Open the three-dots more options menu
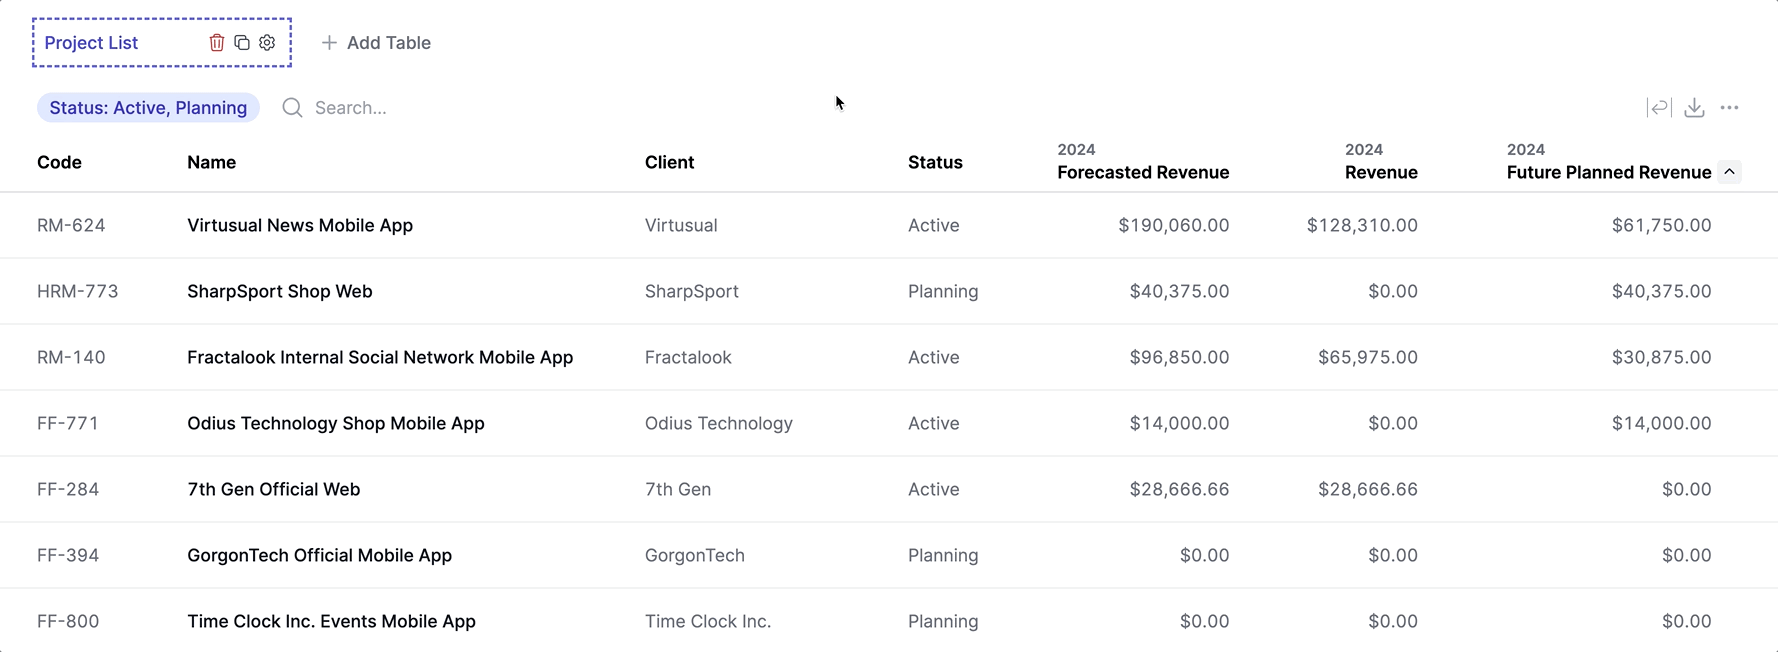Viewport: 1778px width, 652px height. pyautogui.click(x=1729, y=108)
